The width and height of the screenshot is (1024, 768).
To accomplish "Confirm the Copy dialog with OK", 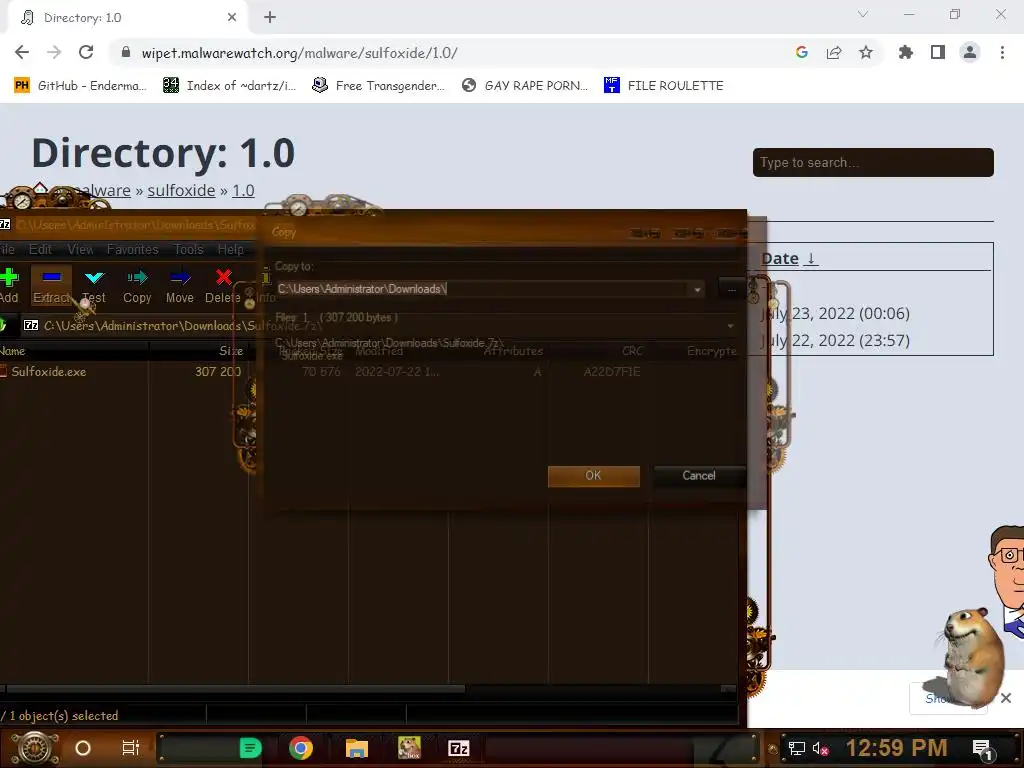I will point(594,476).
